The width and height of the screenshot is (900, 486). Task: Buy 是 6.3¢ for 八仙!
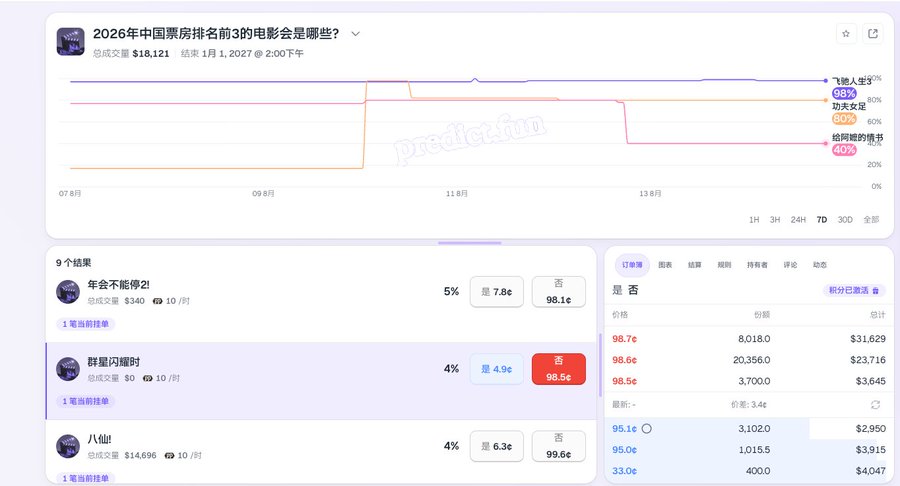pyautogui.click(x=496, y=446)
